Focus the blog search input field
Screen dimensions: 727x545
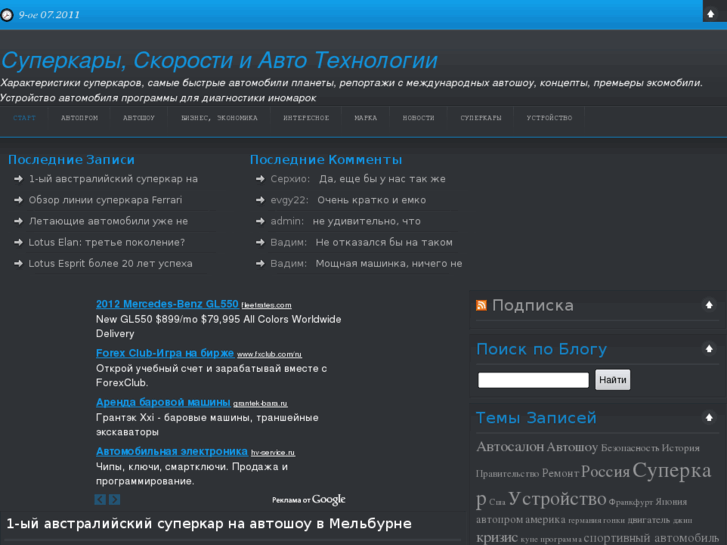pos(533,380)
